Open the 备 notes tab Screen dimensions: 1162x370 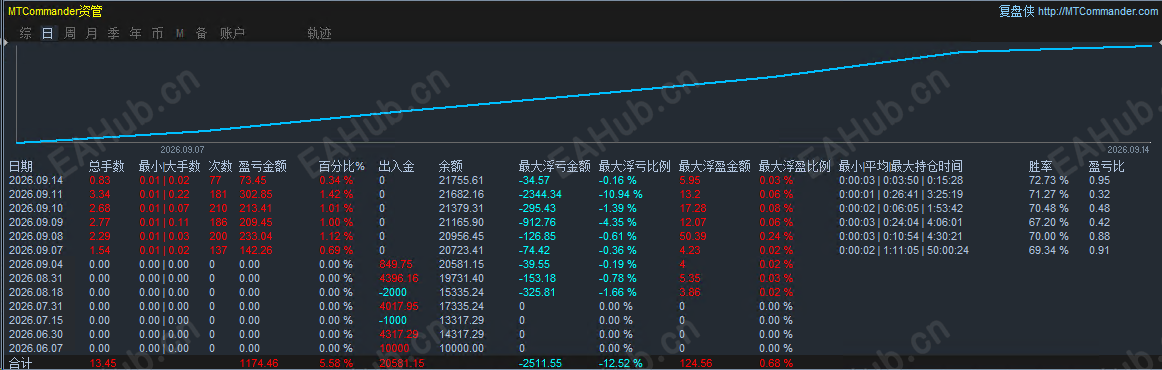[202, 33]
